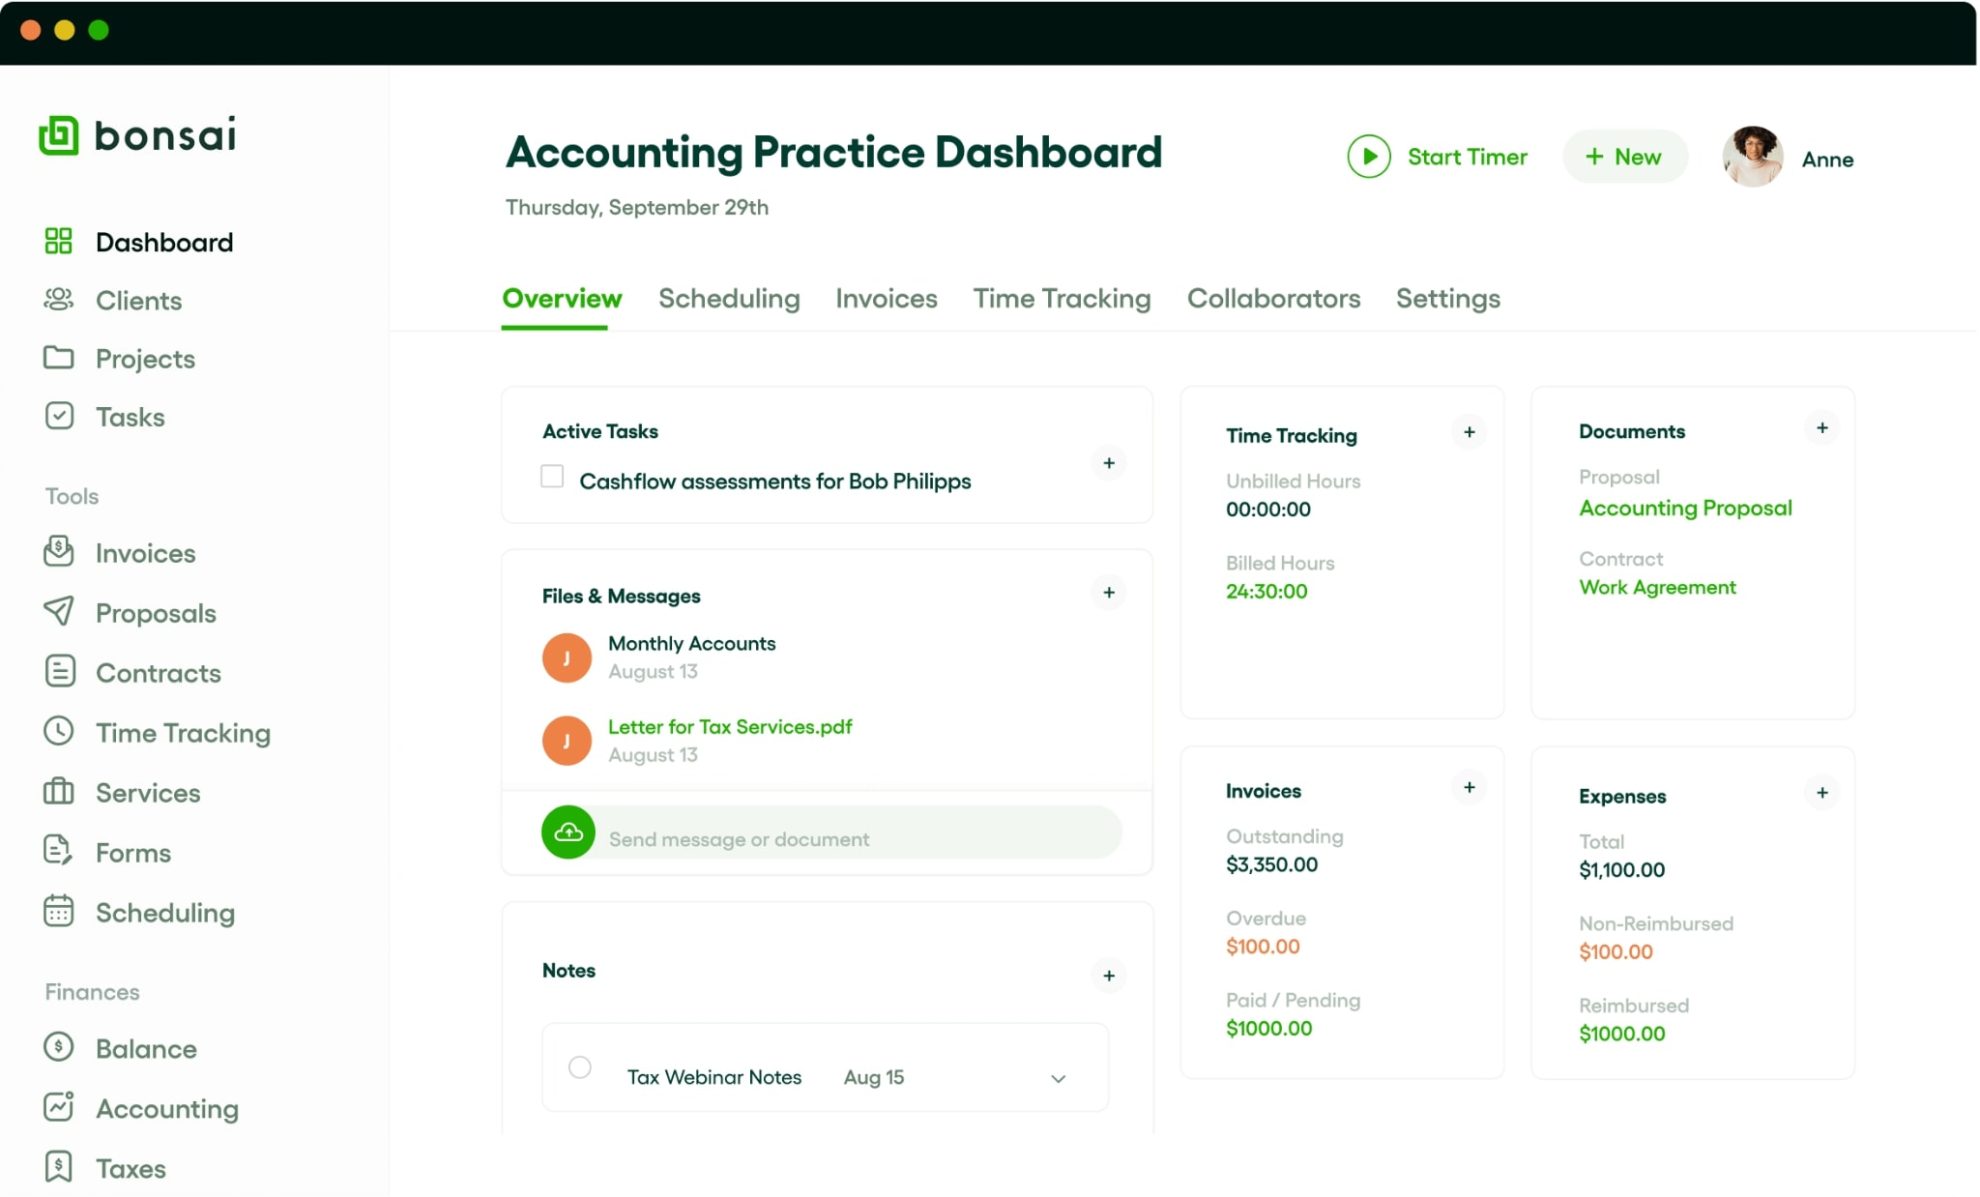
Task: Add a new invoice via the plus button
Action: 1469,787
